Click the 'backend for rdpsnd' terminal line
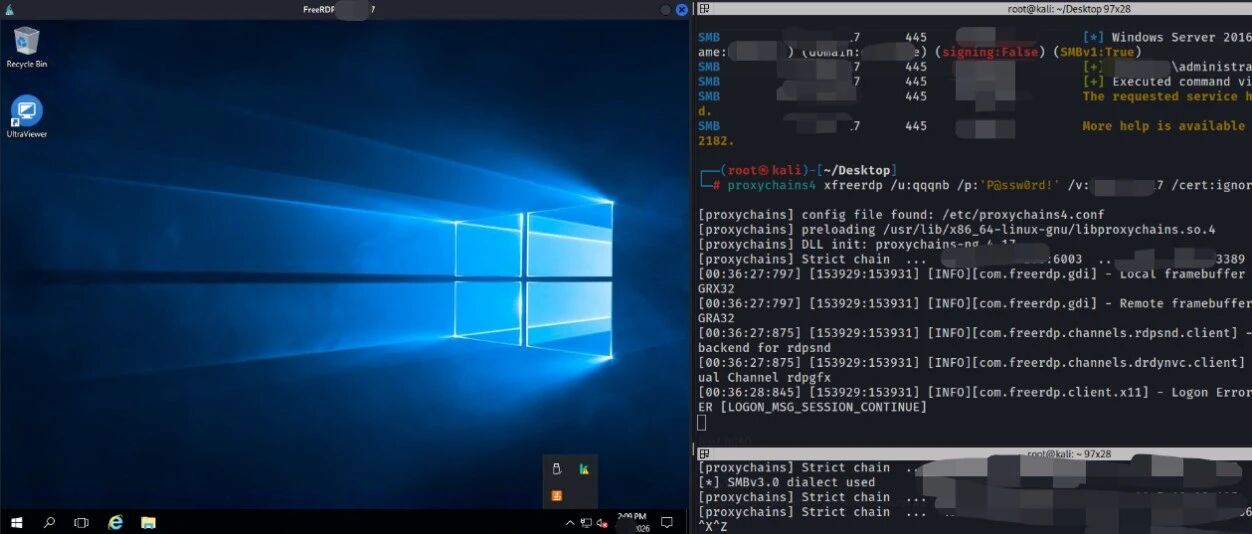Image resolution: width=1252 pixels, height=534 pixels. 764,348
